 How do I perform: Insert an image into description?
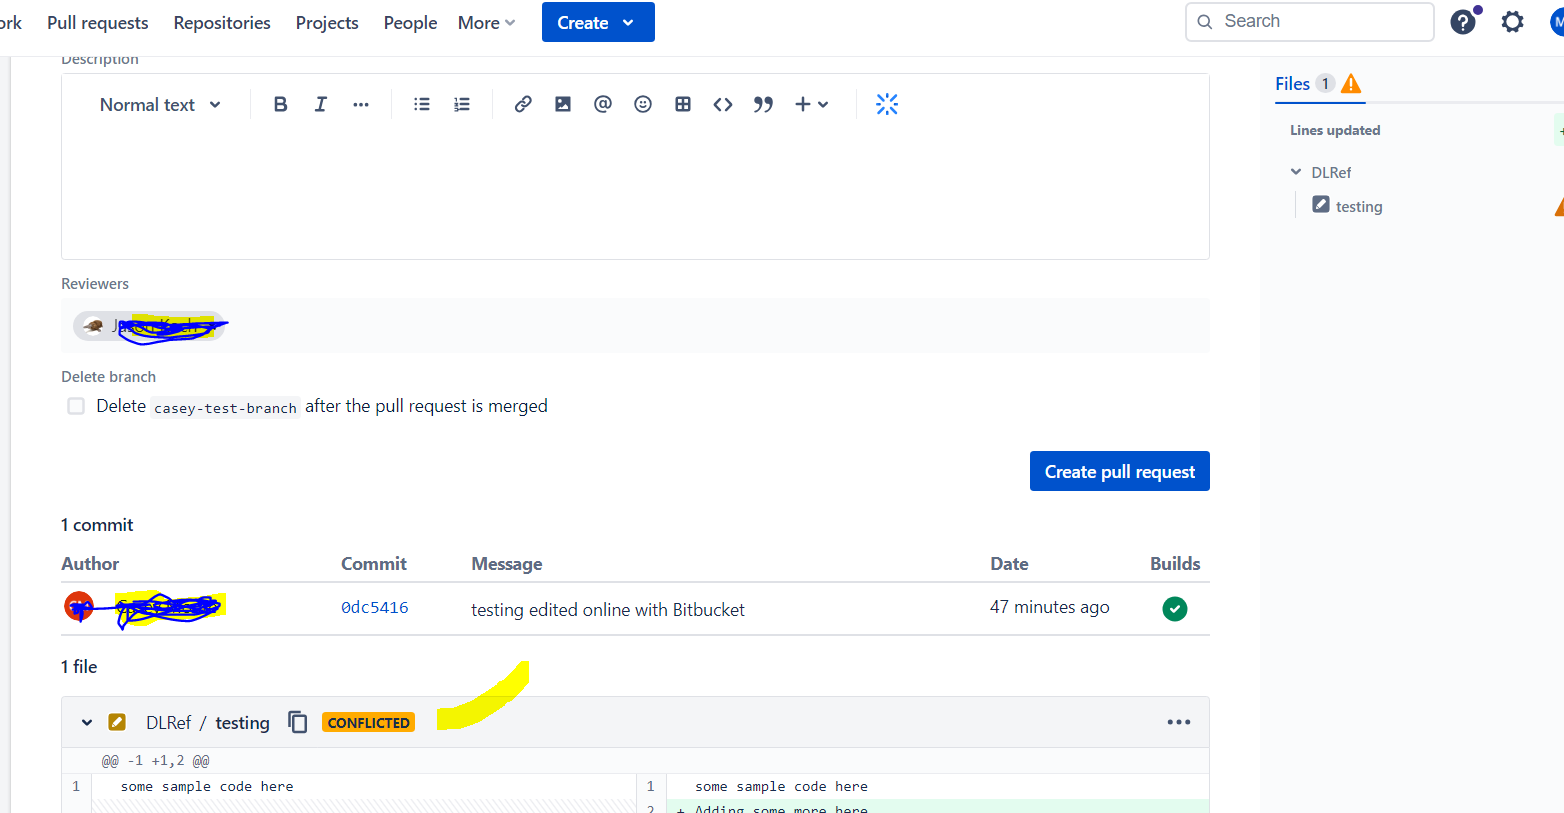coord(563,104)
